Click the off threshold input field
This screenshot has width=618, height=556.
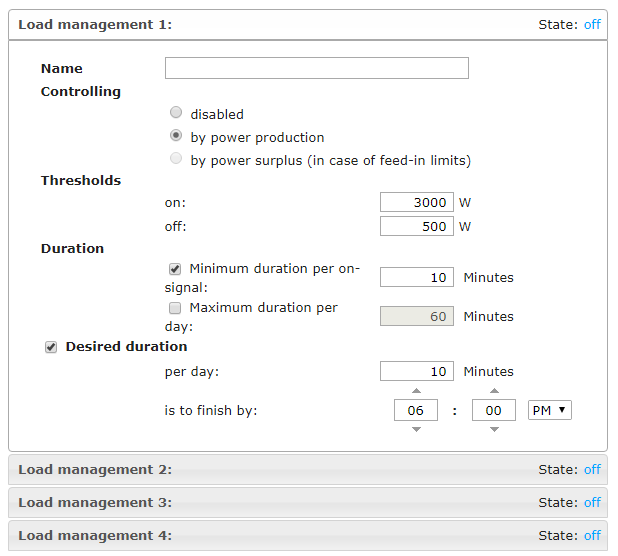417,226
